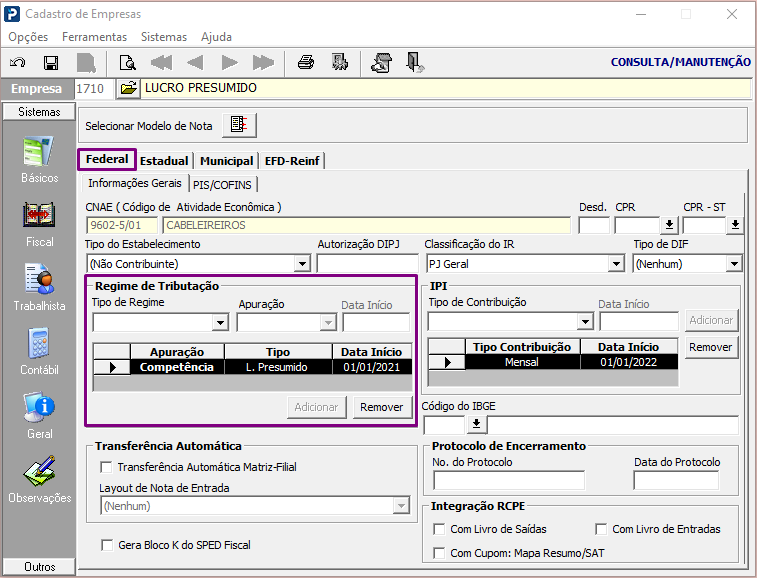
Task: Expand Tipo de Regime dropdown
Action: [220, 322]
